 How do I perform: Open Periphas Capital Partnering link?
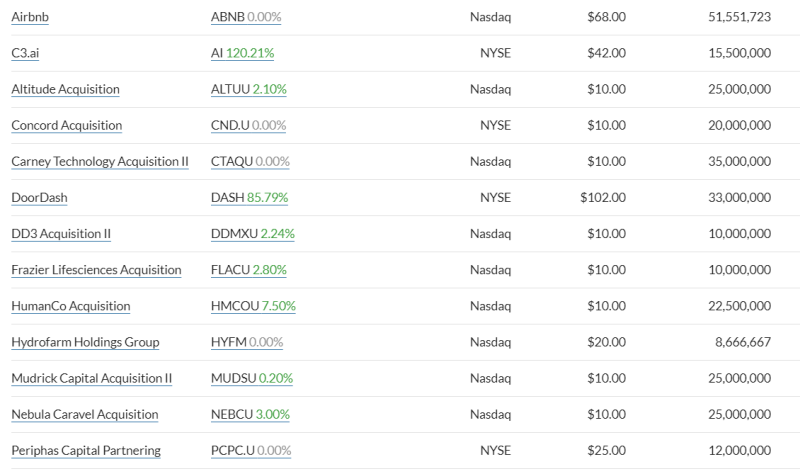coord(86,451)
